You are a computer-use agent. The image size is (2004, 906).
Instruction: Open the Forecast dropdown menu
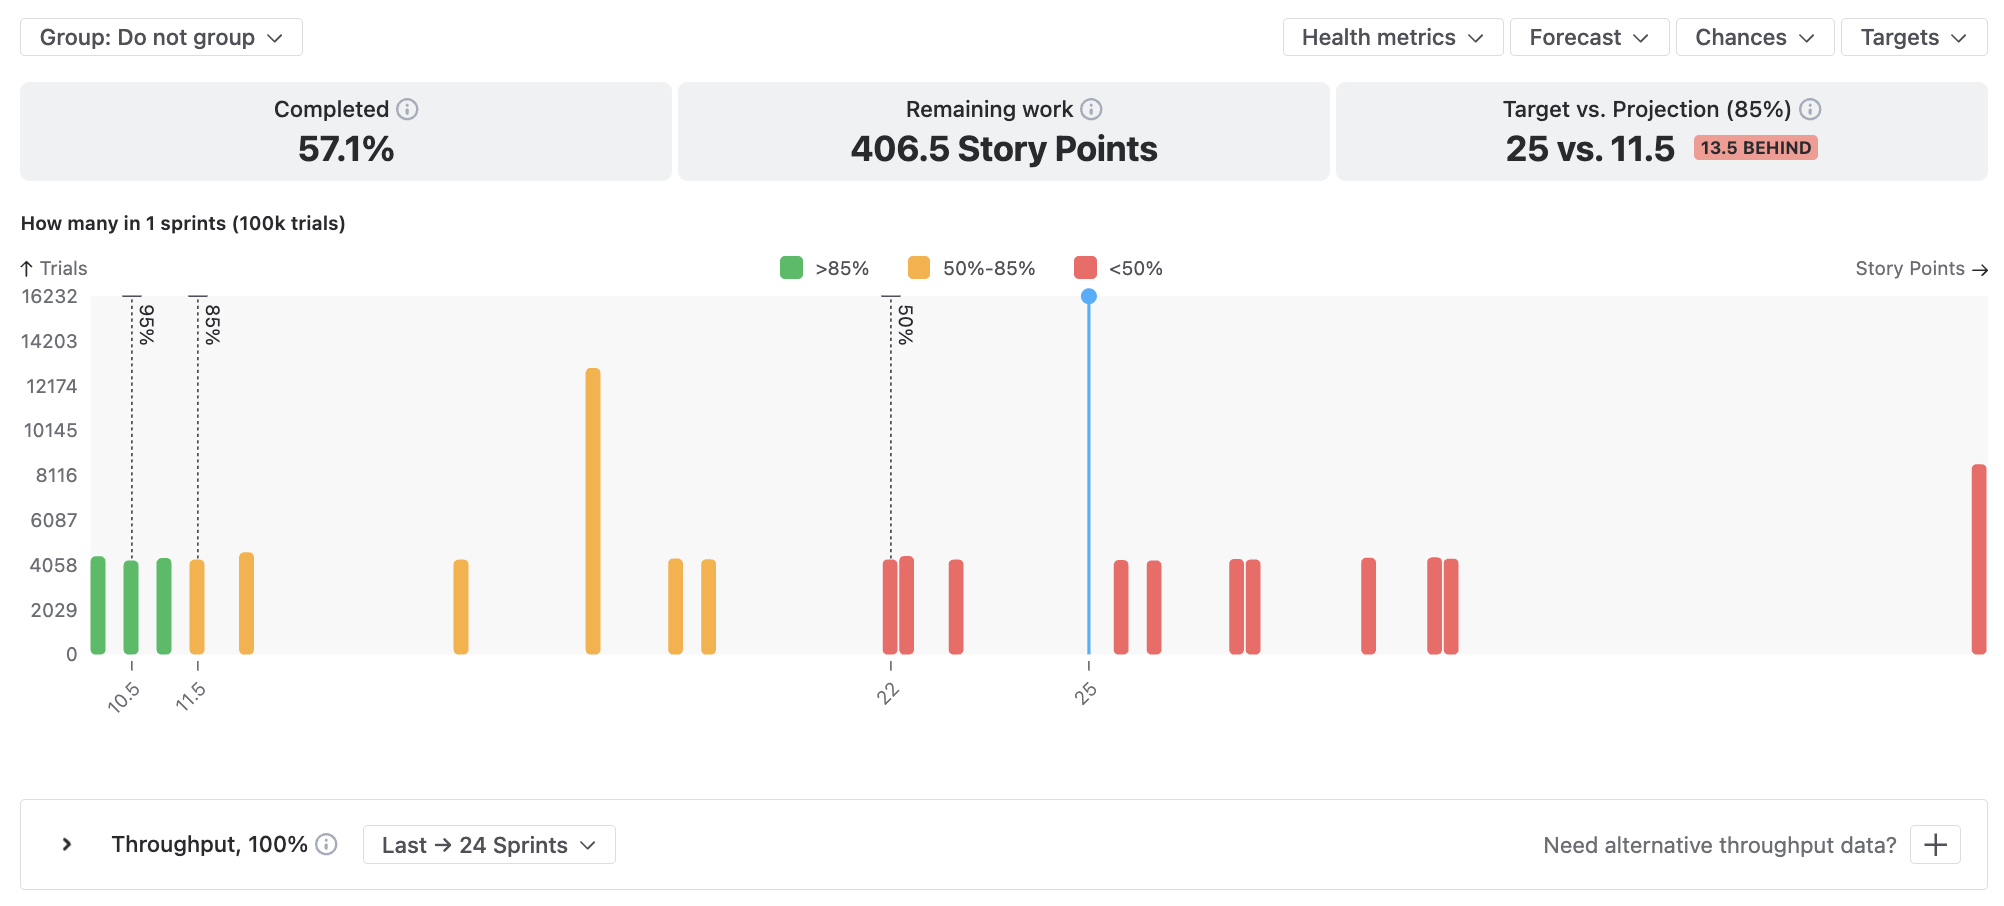1589,37
